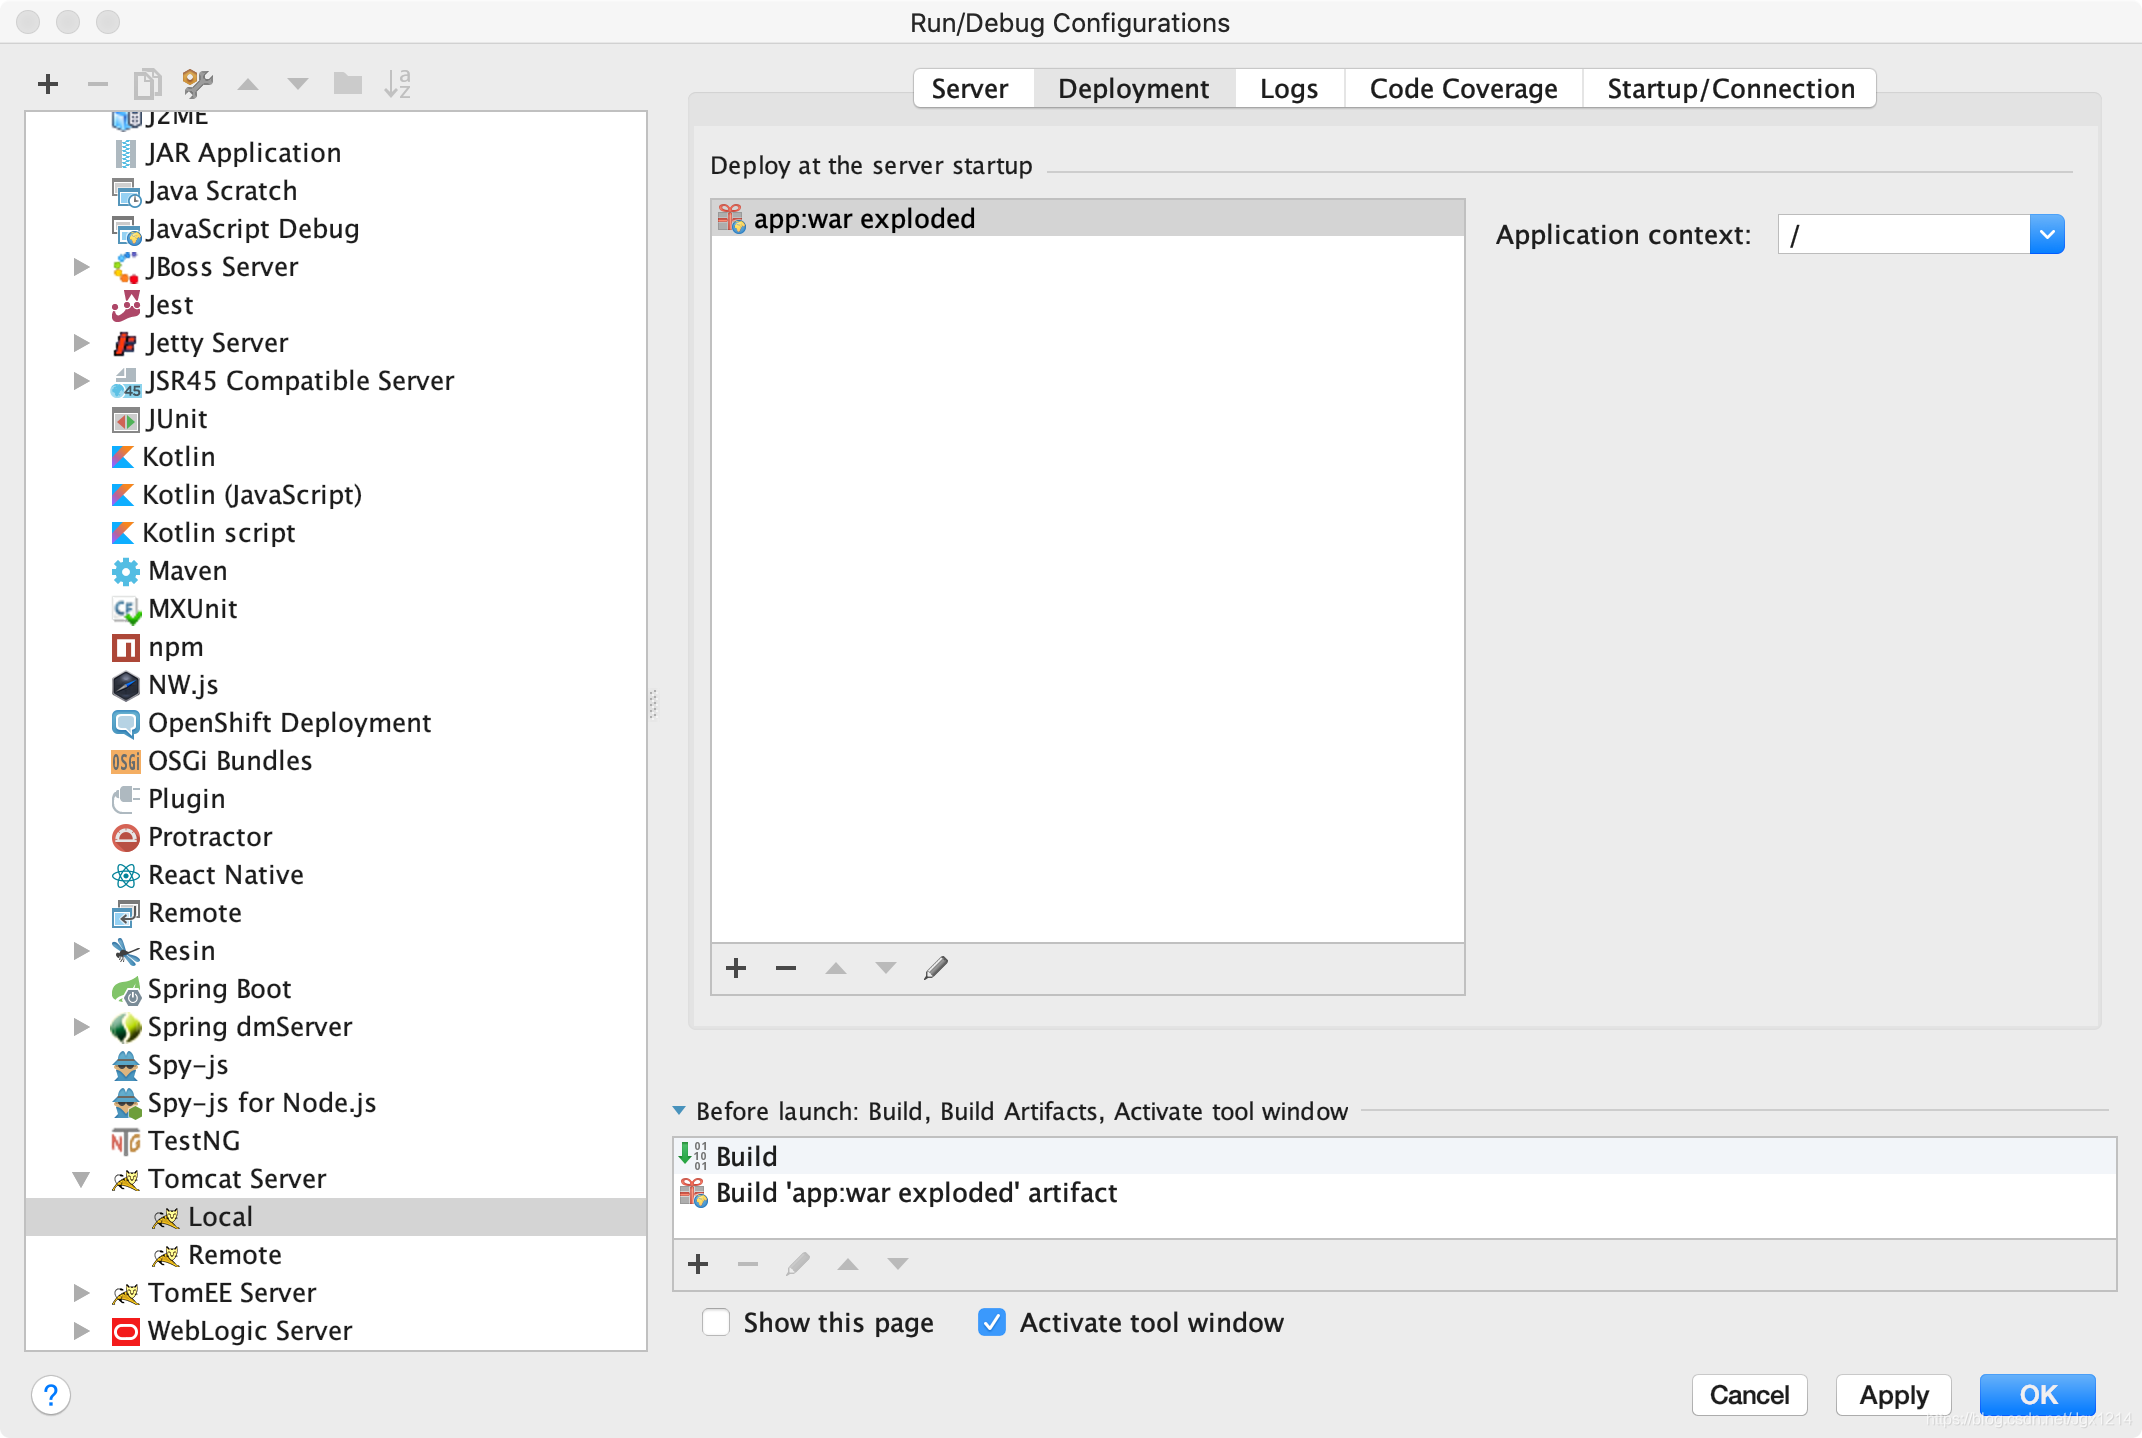The image size is (2142, 1438).
Task: Click the Spring Boot leaf icon
Action: pyautogui.click(x=125, y=989)
